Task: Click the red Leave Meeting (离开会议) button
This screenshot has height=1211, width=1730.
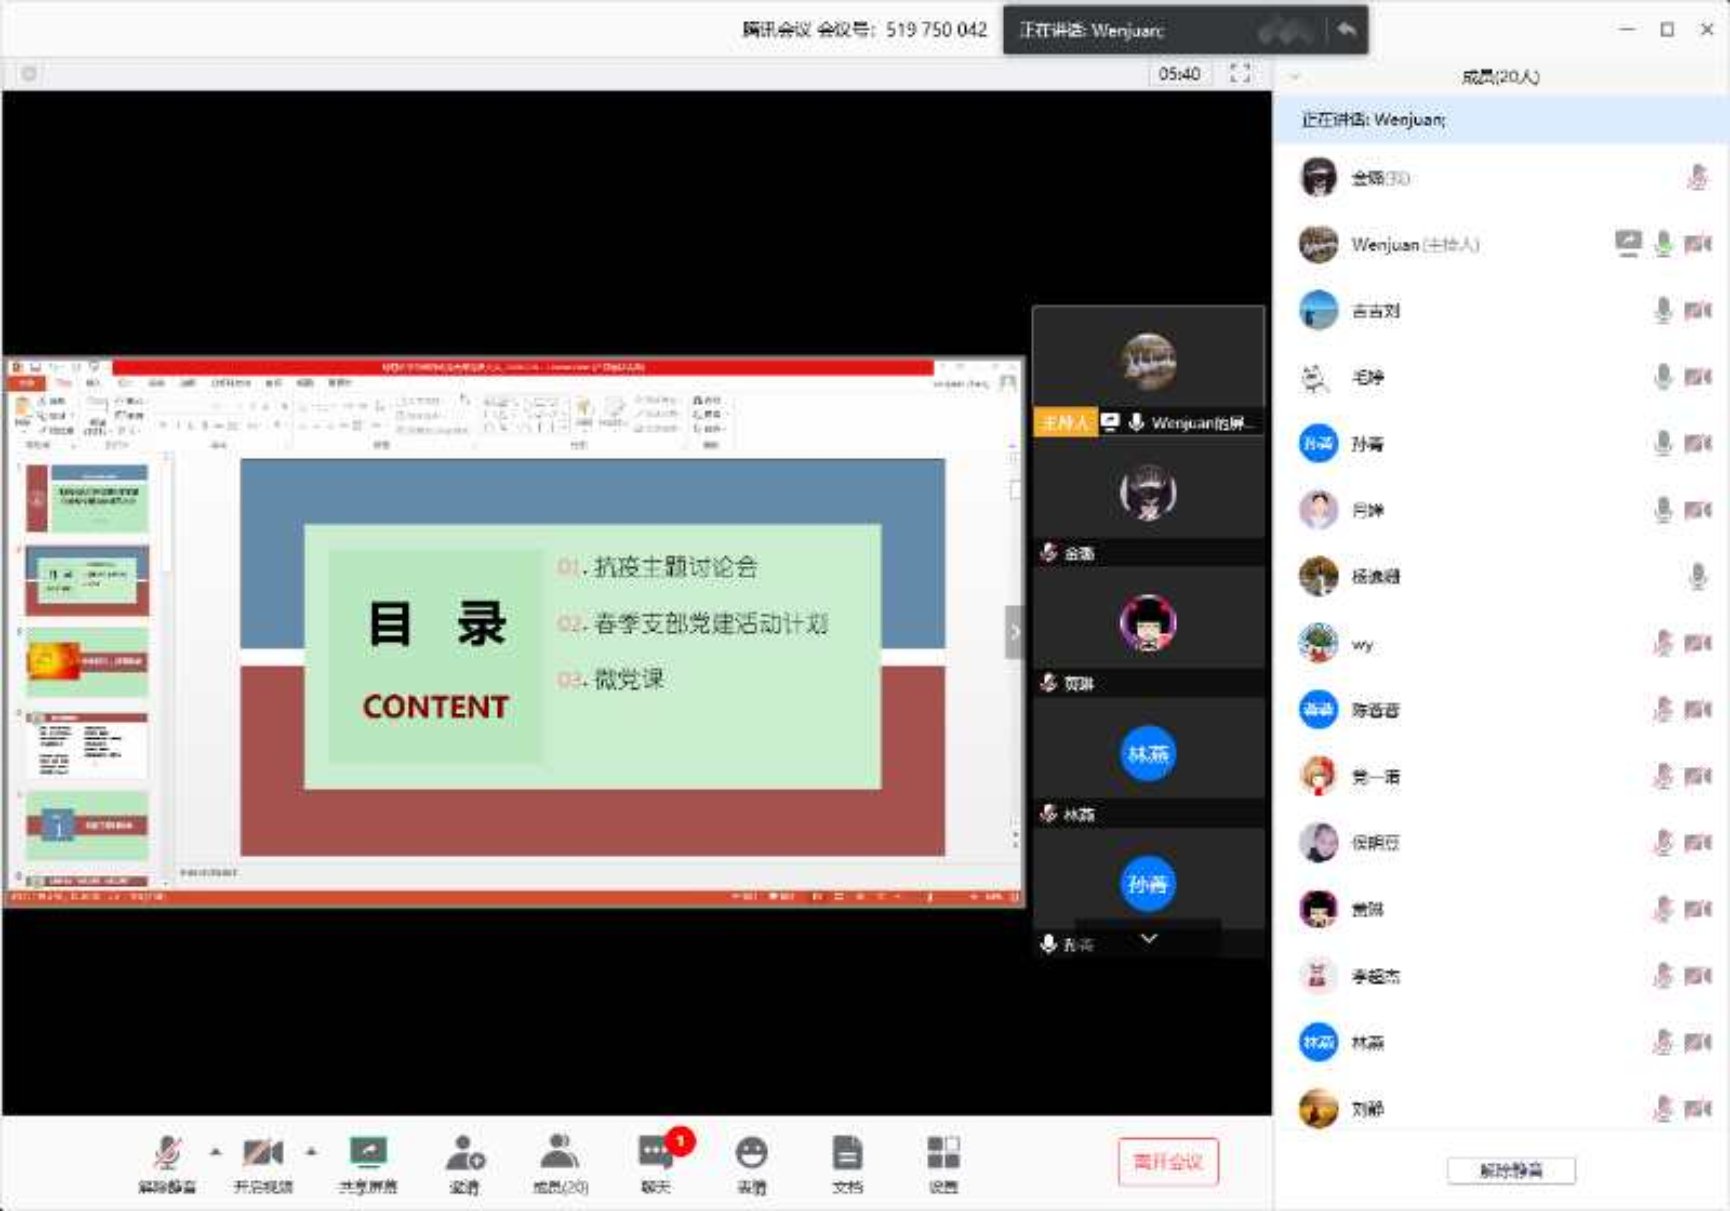Action: (x=1167, y=1162)
